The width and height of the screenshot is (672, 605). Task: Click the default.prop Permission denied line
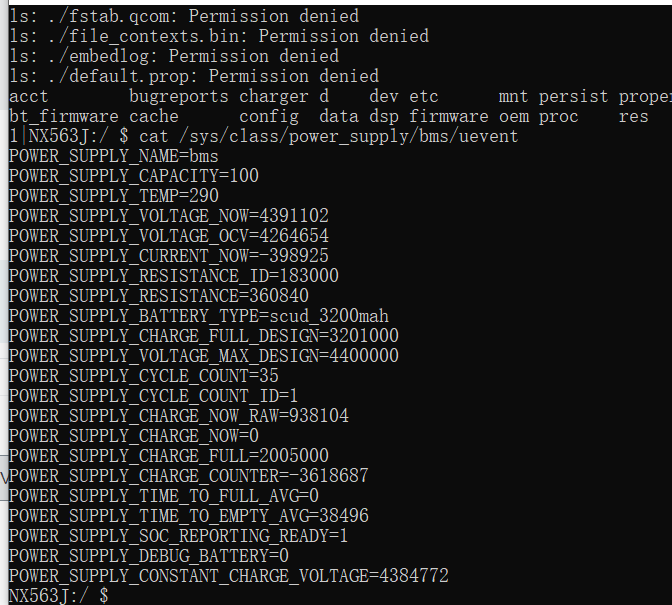pos(193,76)
